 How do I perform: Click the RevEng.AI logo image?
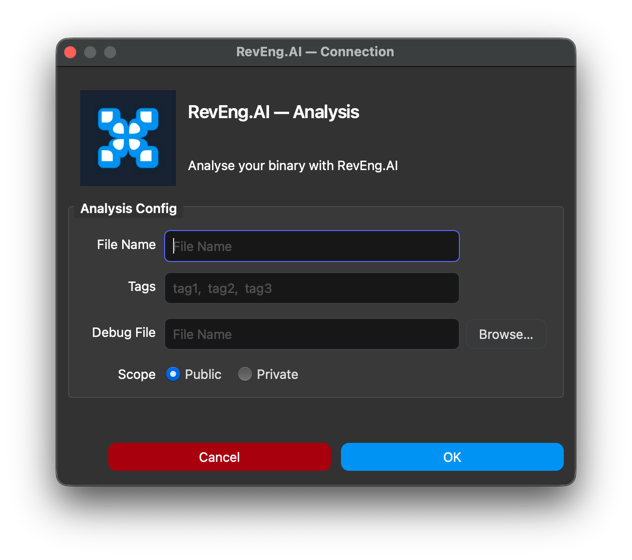pos(128,138)
